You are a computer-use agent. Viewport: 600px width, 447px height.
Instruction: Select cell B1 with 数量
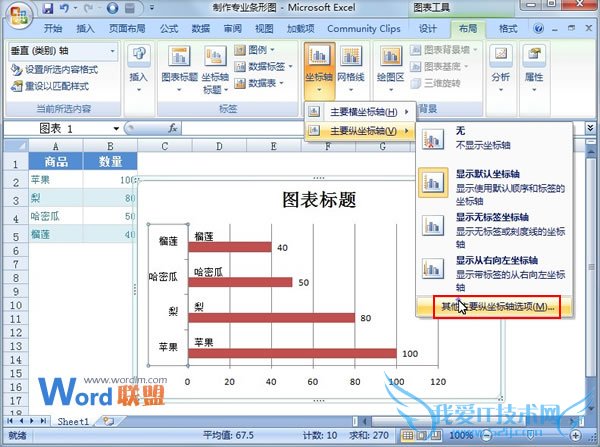(110, 162)
